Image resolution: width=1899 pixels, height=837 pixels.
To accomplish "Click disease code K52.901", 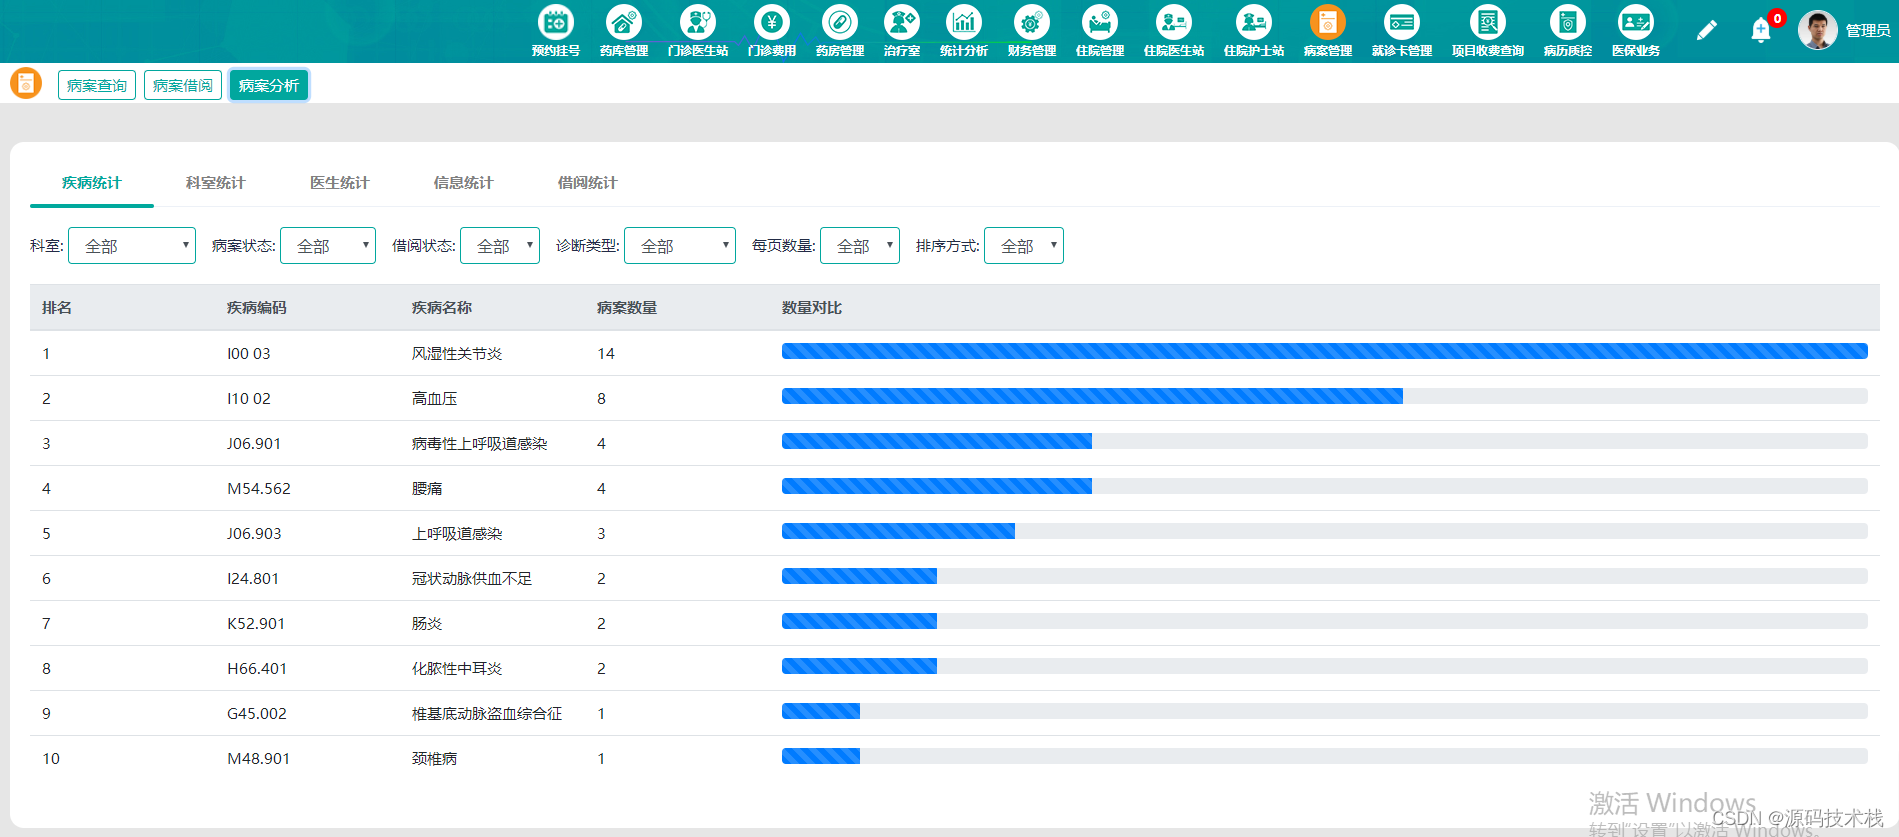I will tap(256, 624).
